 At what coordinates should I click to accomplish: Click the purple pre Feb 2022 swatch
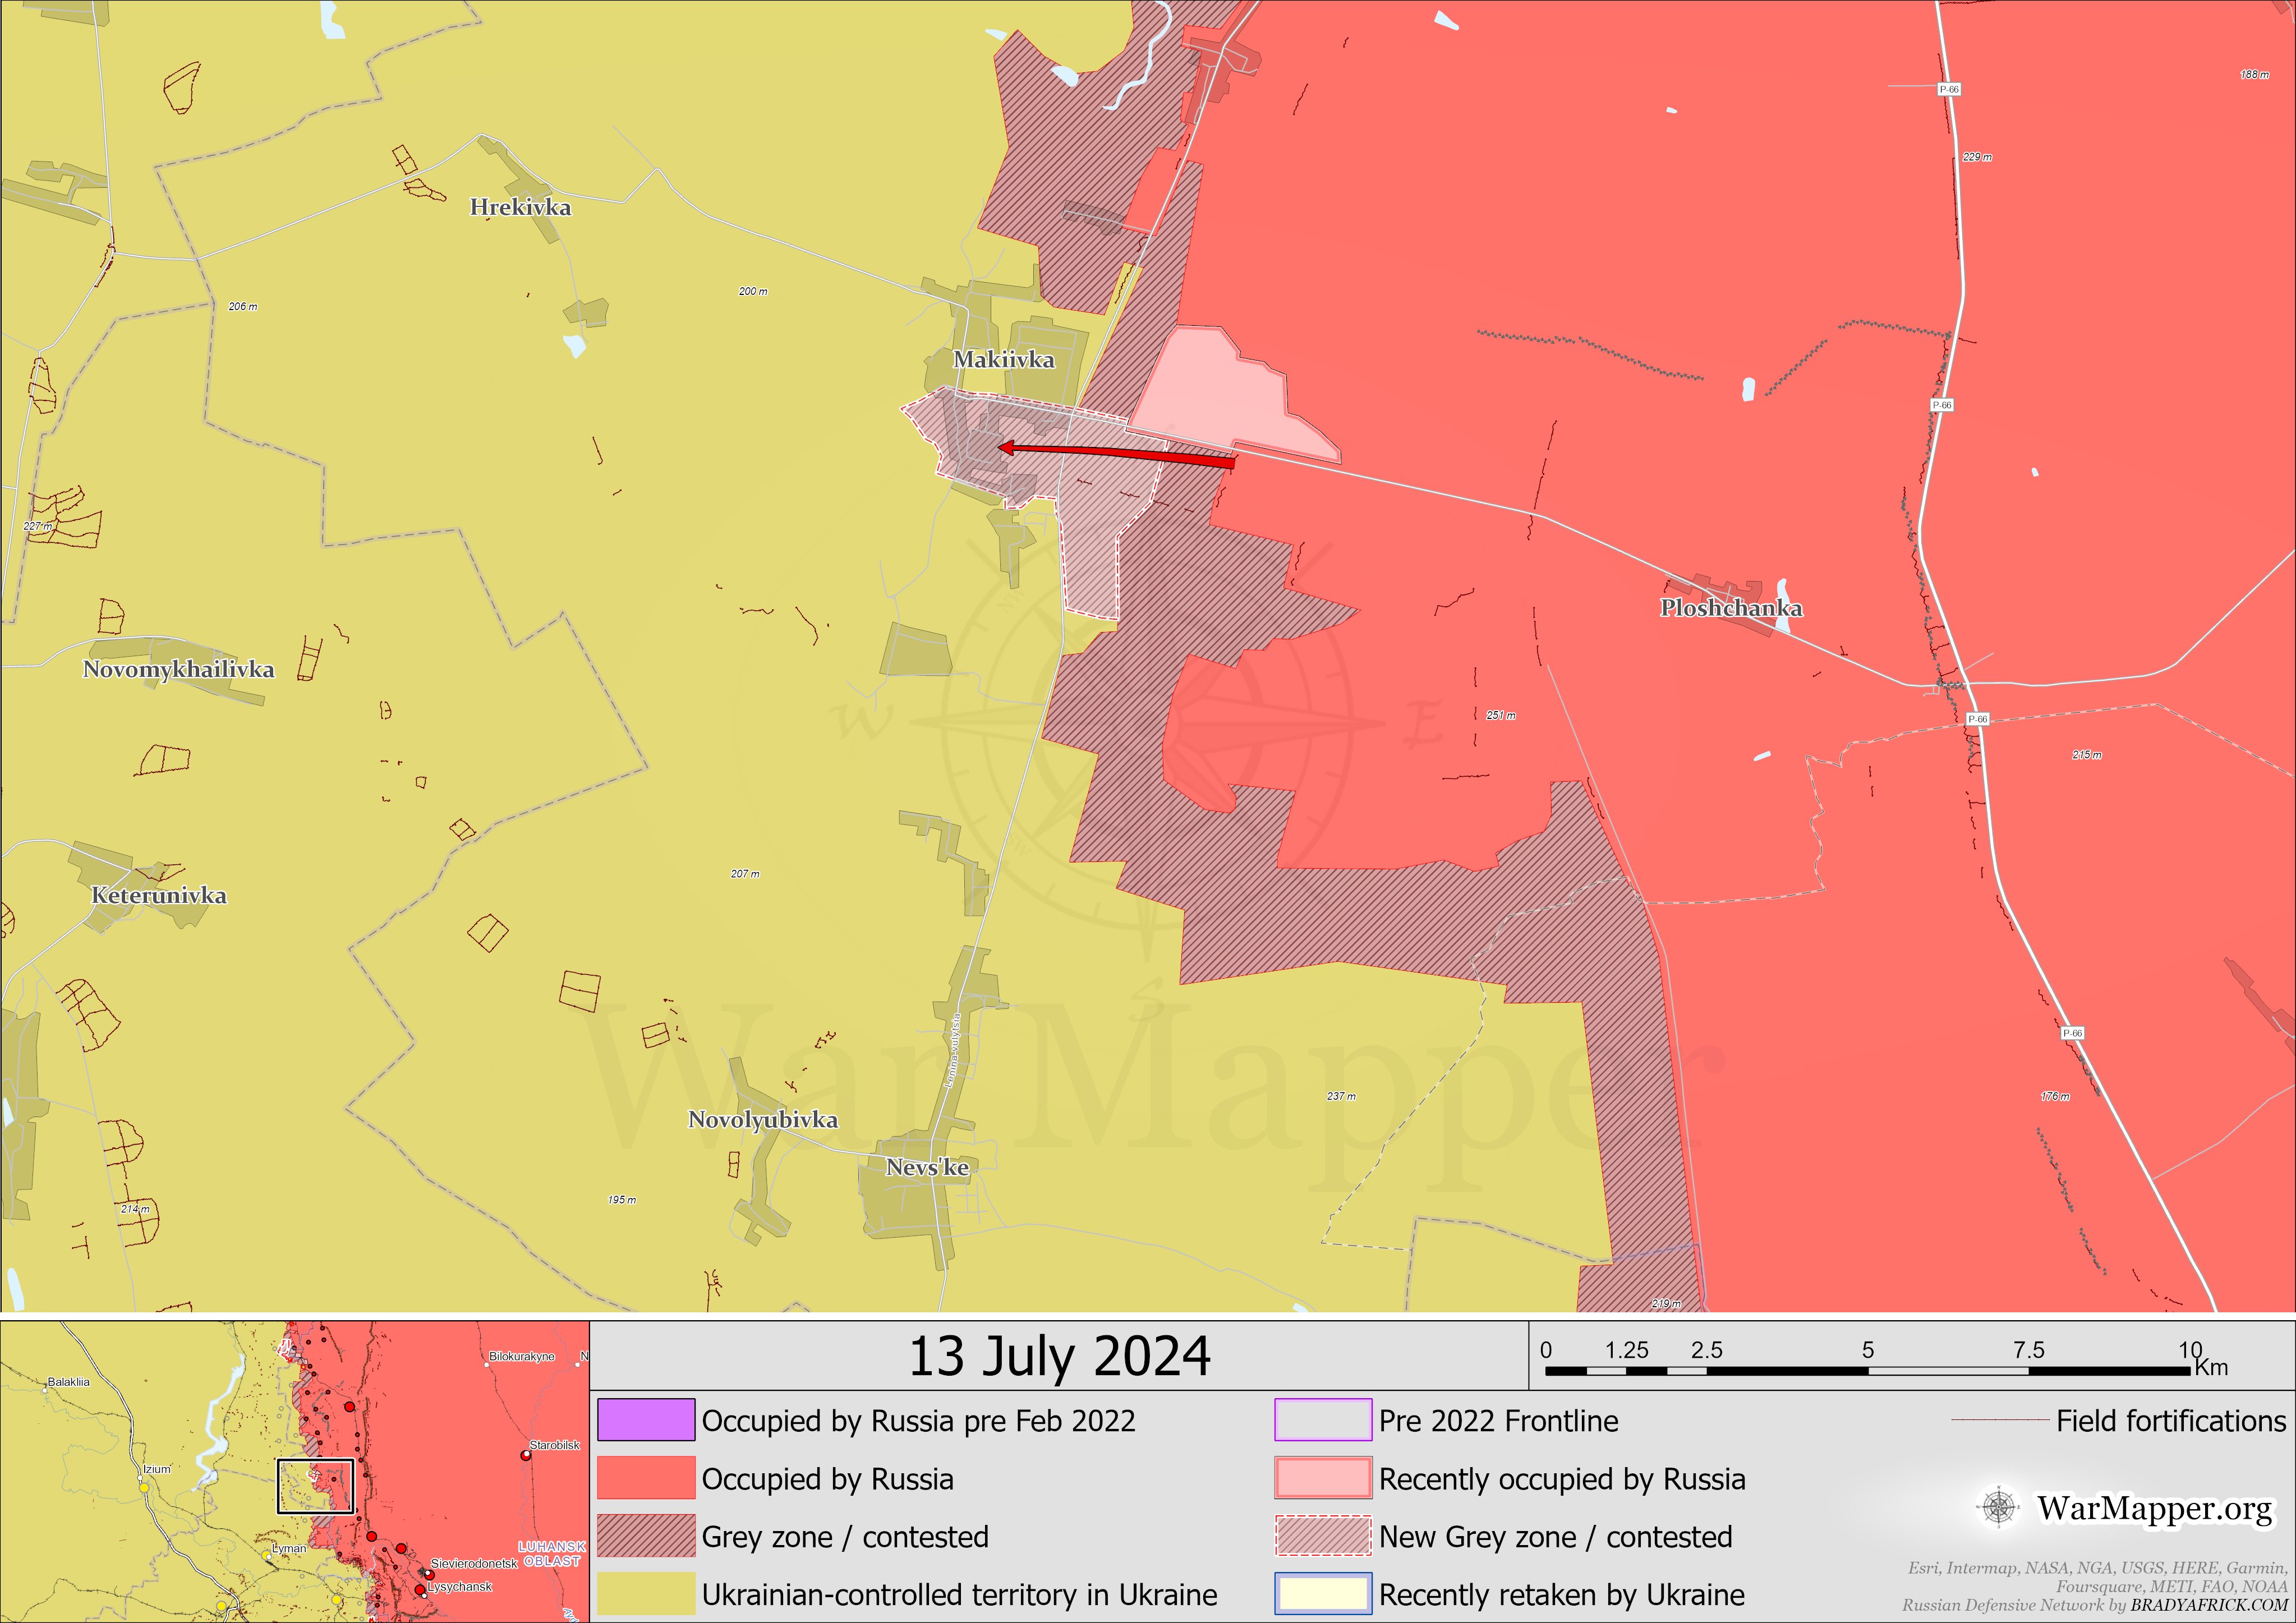tap(646, 1421)
